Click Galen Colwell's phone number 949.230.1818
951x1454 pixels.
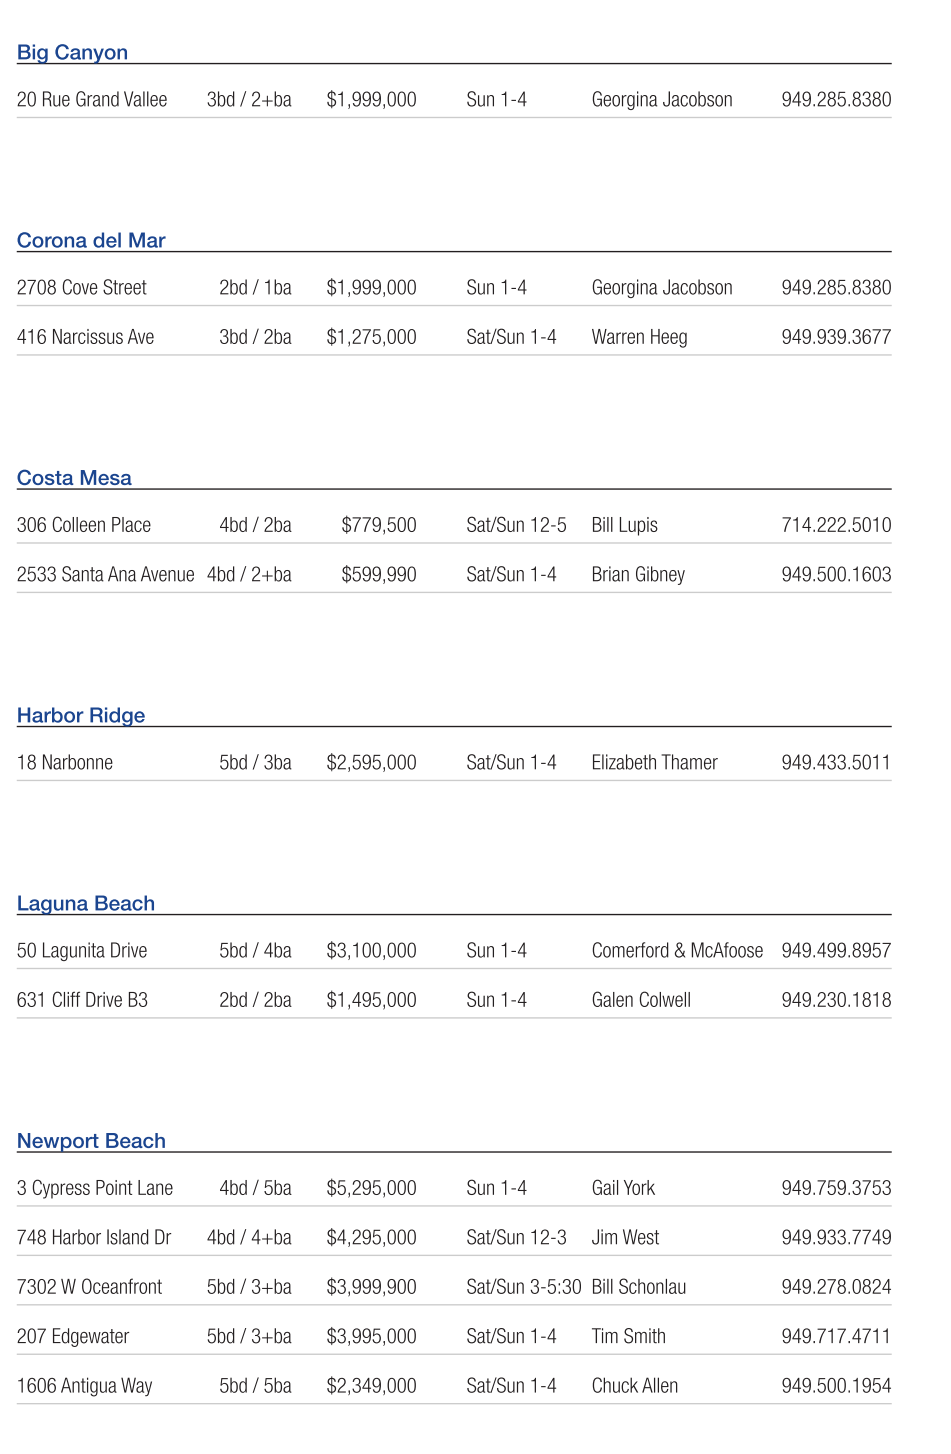(836, 1000)
